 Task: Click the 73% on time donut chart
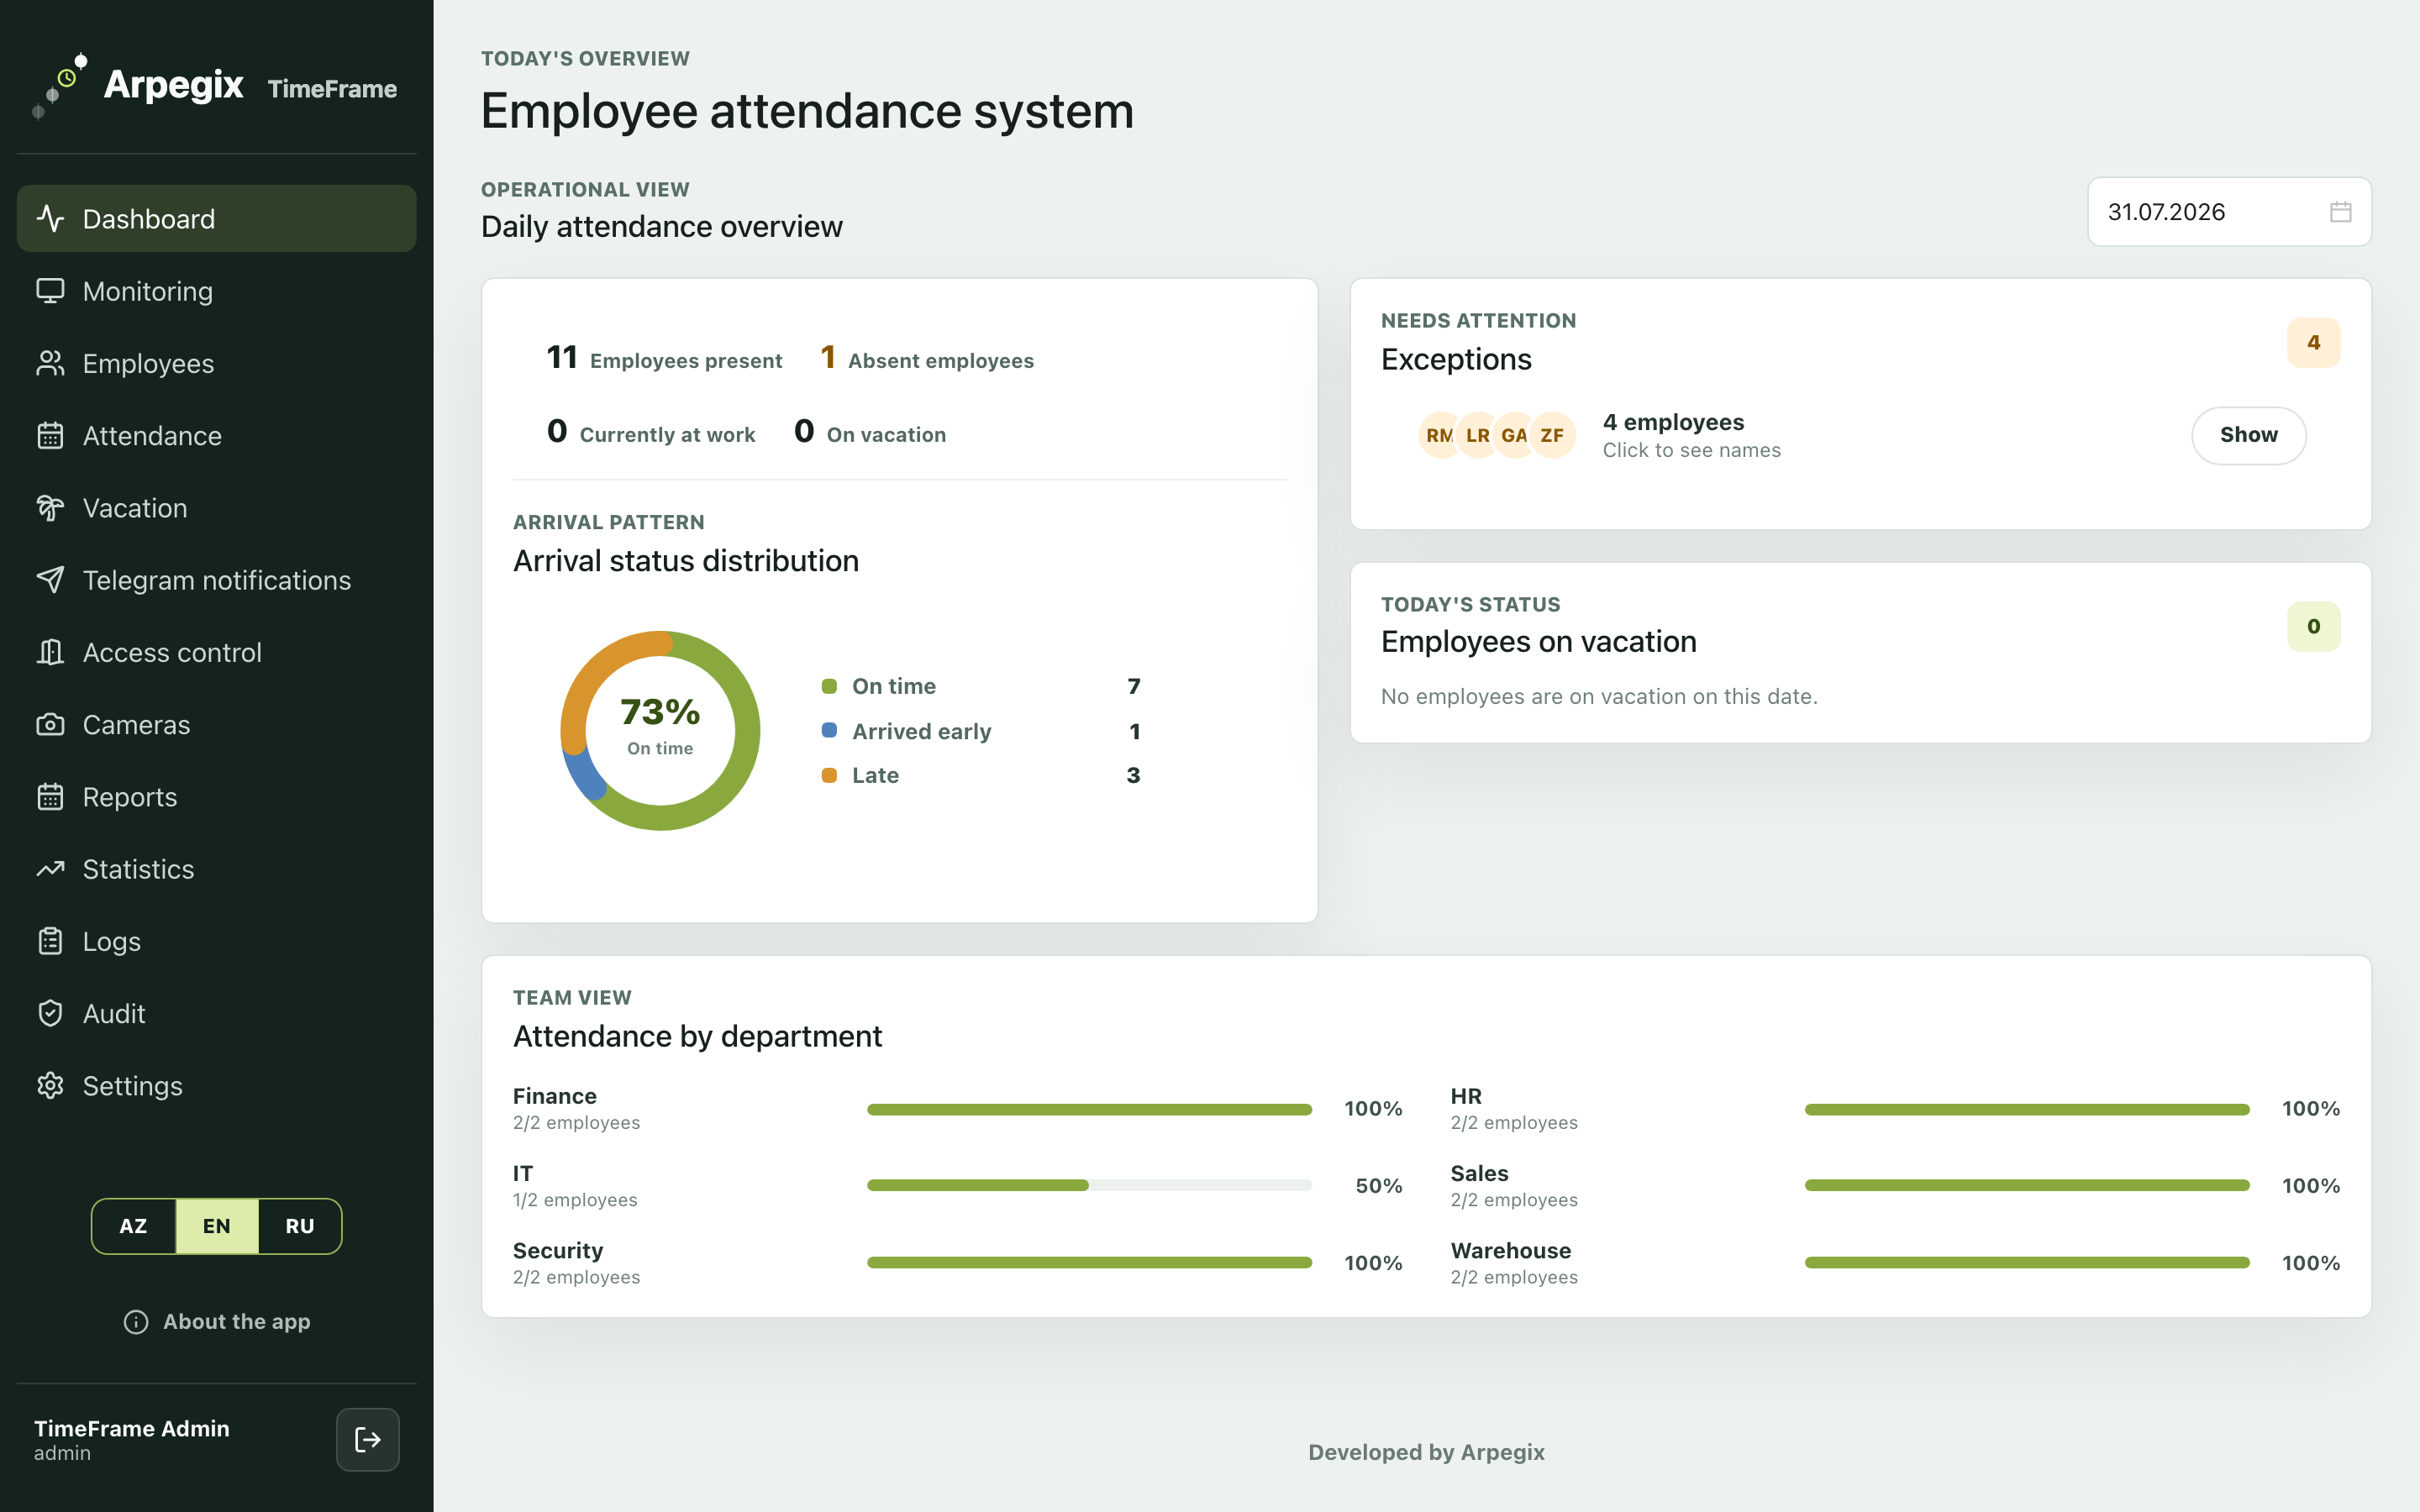click(x=660, y=730)
